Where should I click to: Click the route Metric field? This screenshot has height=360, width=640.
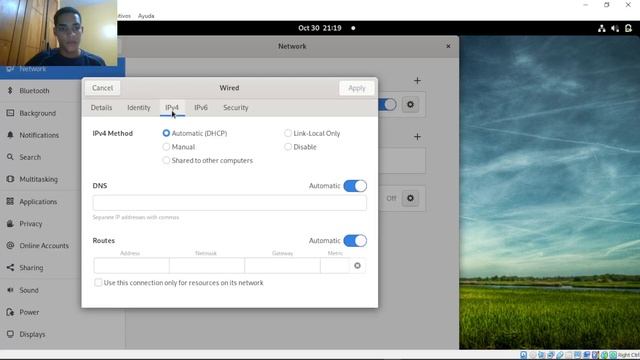click(335, 266)
